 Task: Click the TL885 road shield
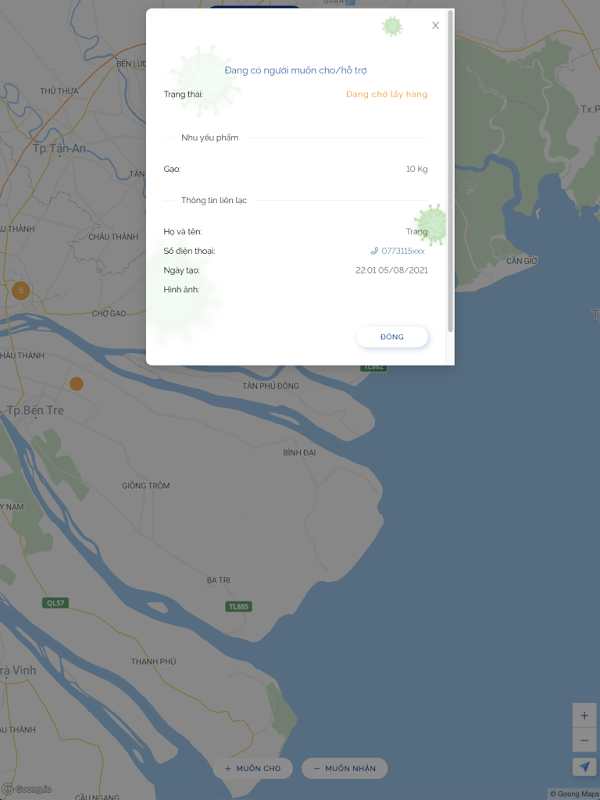[238, 607]
